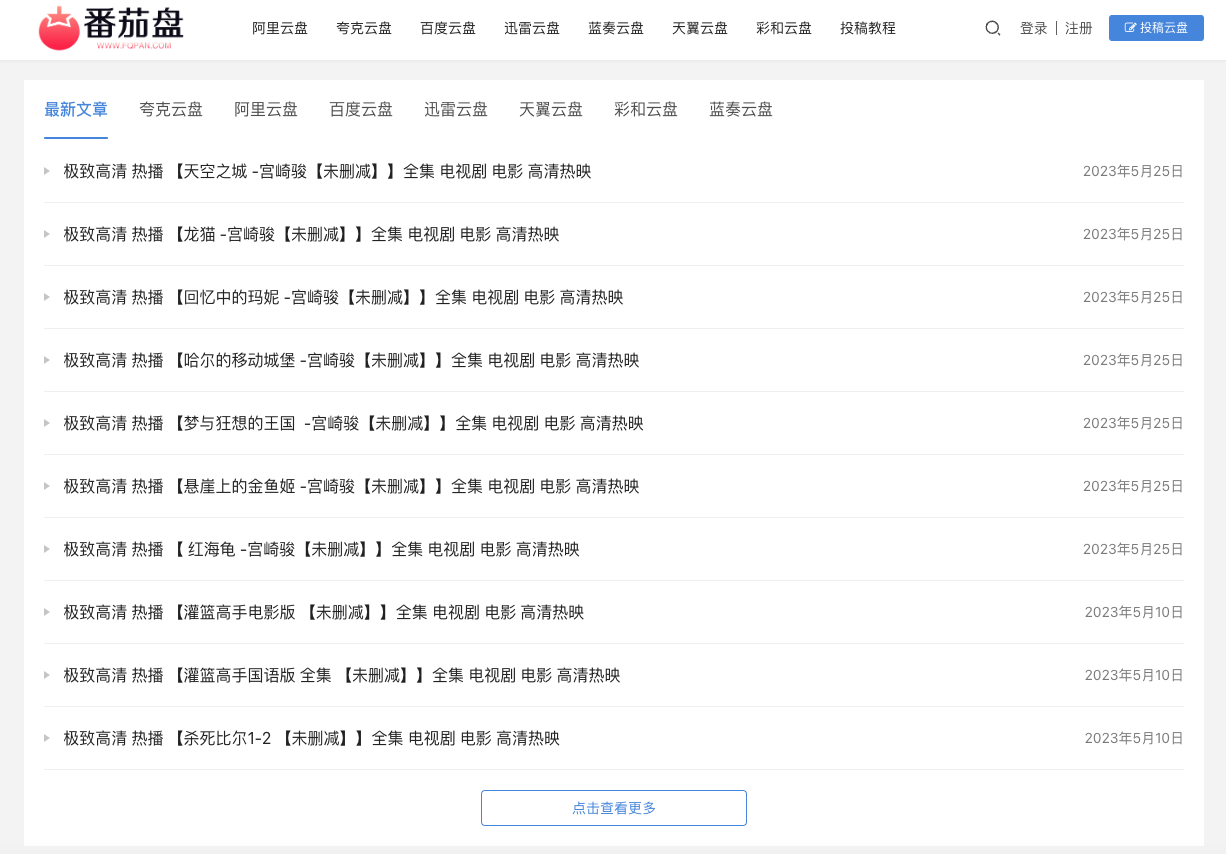Switch to the 阿里云盘 tab
This screenshot has width=1226, height=854.
266,110
